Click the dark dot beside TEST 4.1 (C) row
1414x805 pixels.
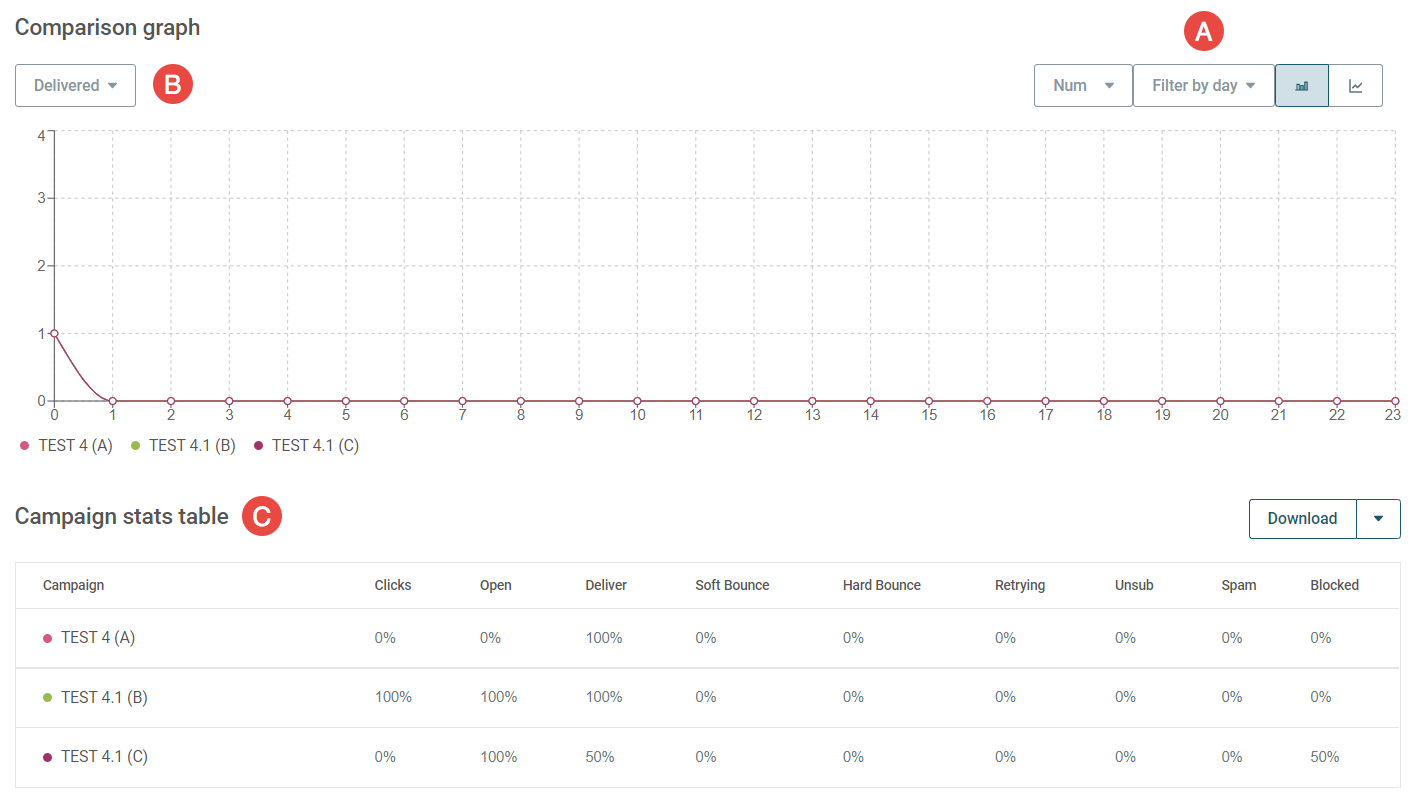(x=47, y=757)
